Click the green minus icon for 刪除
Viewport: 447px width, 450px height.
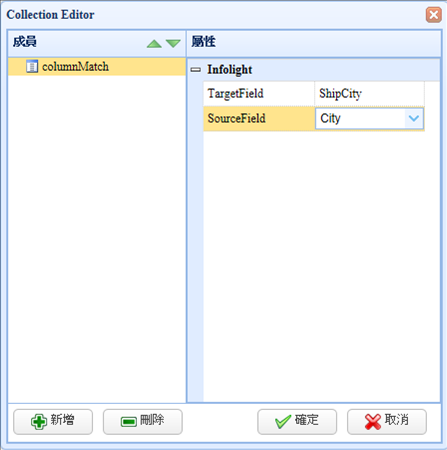pos(129,422)
